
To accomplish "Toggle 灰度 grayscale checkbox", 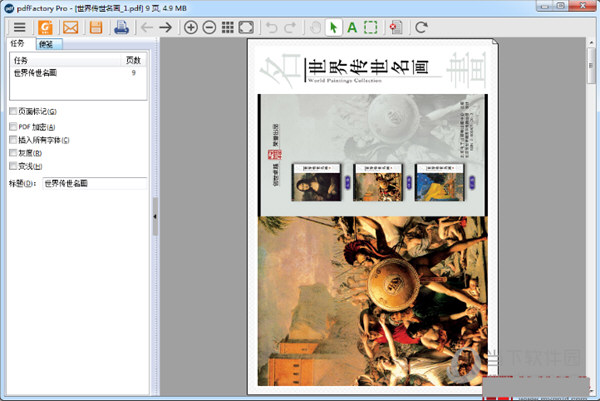I will (12, 153).
